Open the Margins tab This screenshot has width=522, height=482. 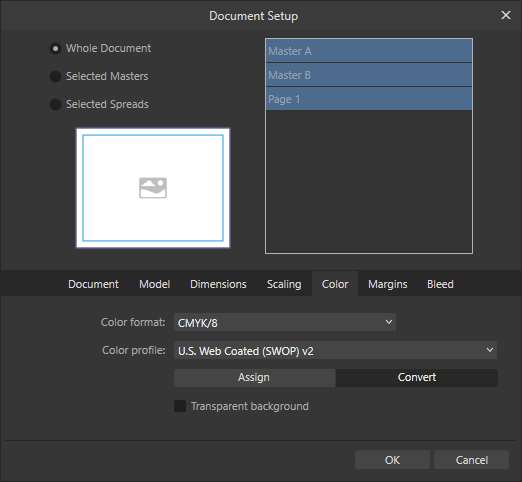pos(387,284)
